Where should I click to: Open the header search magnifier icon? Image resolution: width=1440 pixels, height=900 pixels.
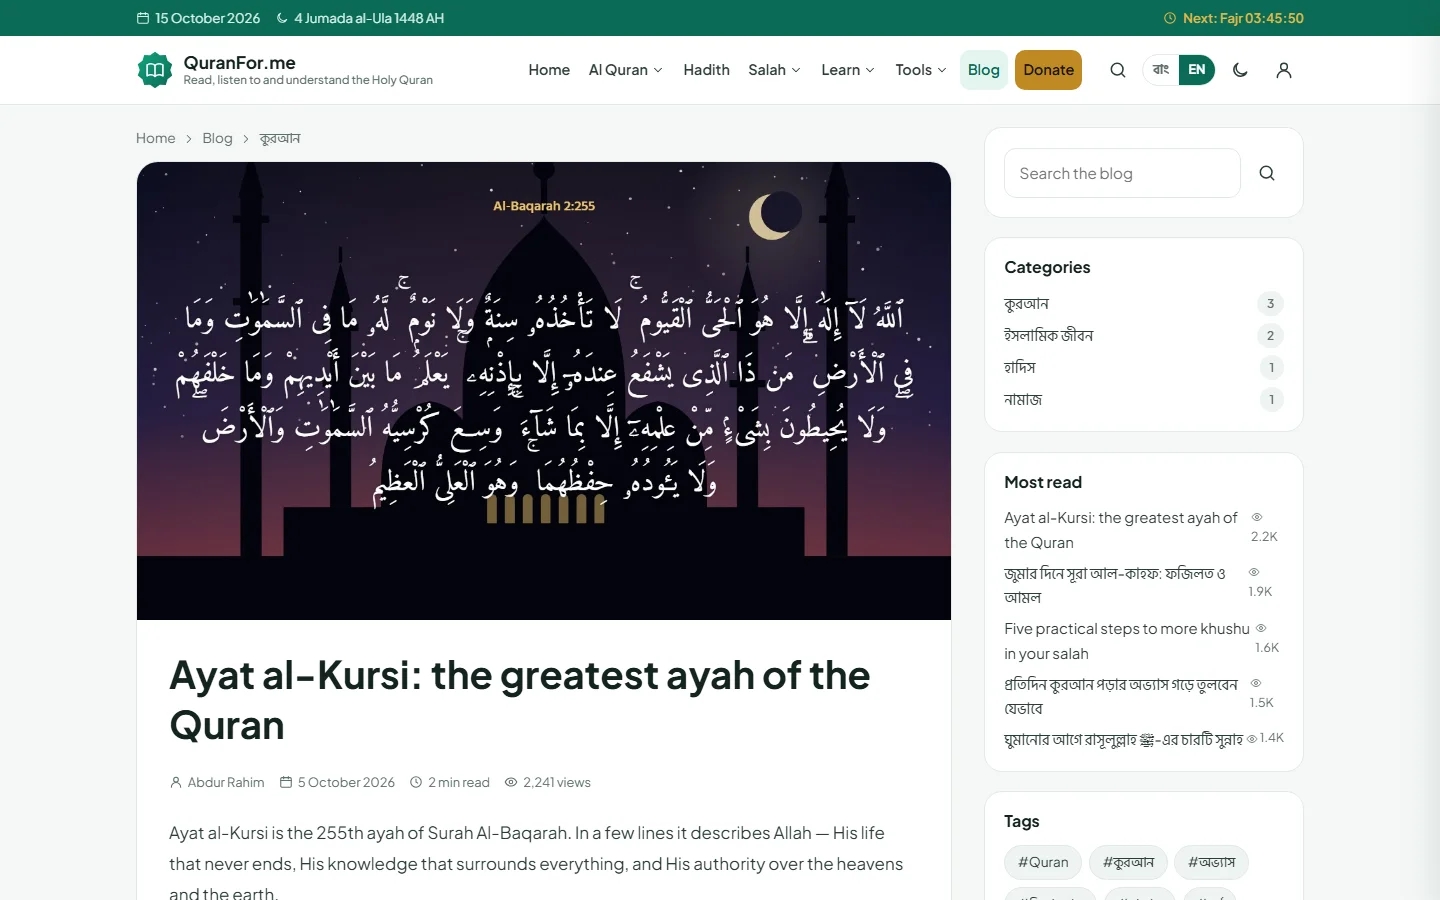point(1118,70)
